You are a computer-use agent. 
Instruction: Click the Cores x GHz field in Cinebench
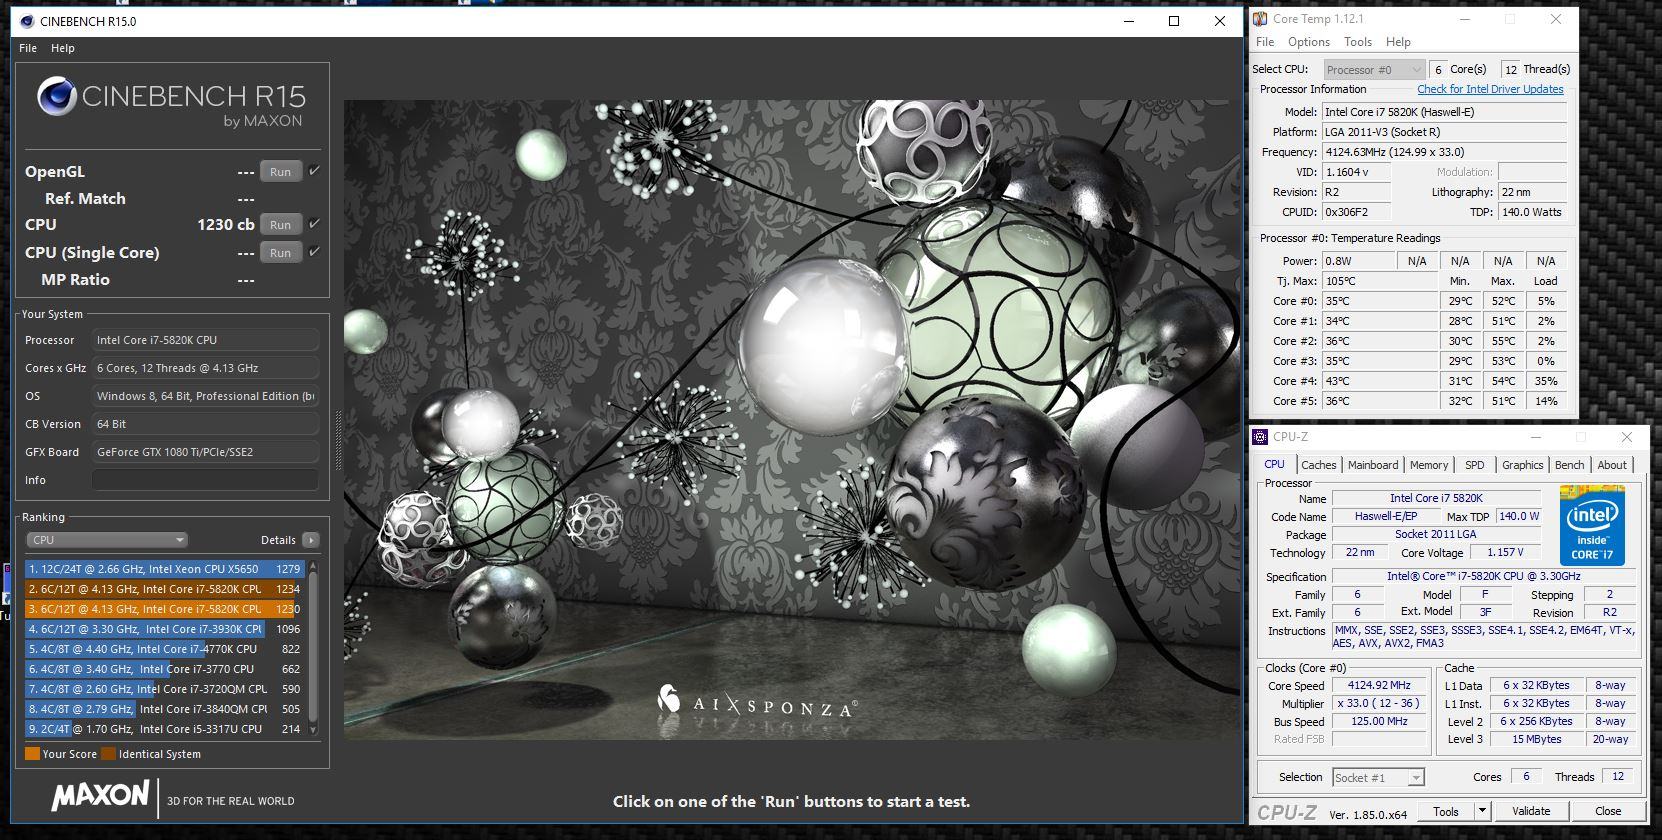pos(205,368)
